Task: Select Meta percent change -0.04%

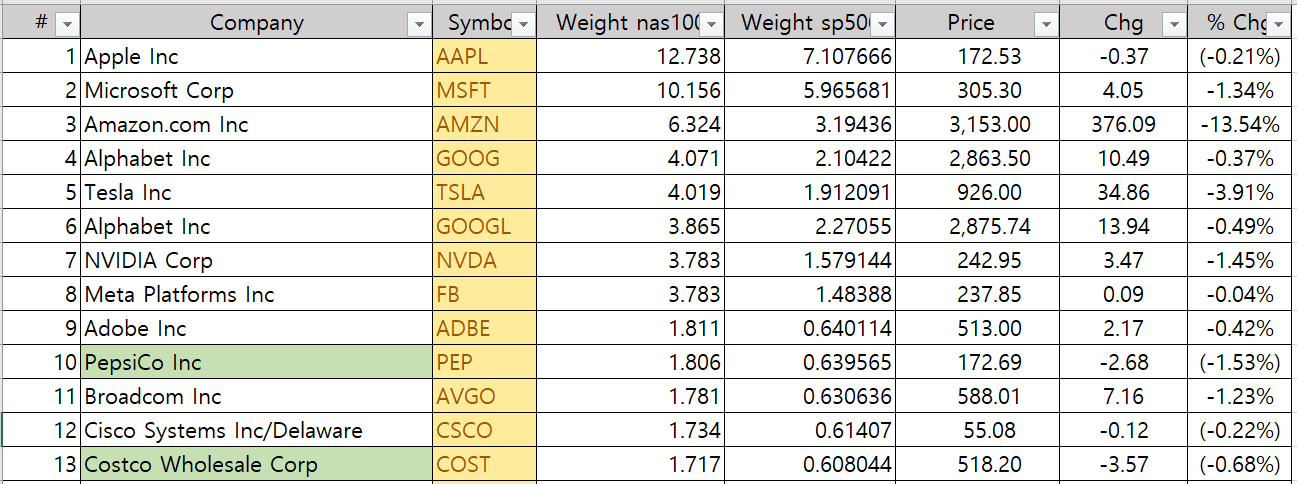Action: (1241, 295)
